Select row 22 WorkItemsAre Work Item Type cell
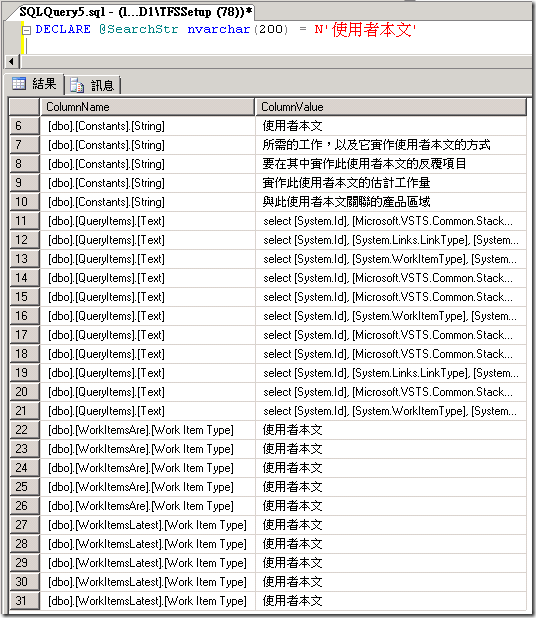The image size is (536, 618). (x=147, y=430)
